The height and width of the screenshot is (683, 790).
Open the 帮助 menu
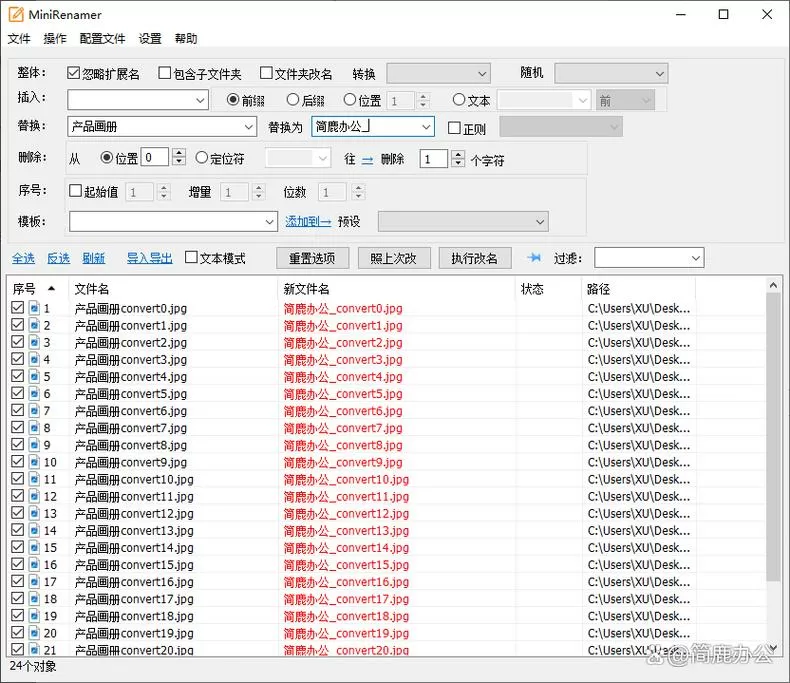tap(186, 39)
